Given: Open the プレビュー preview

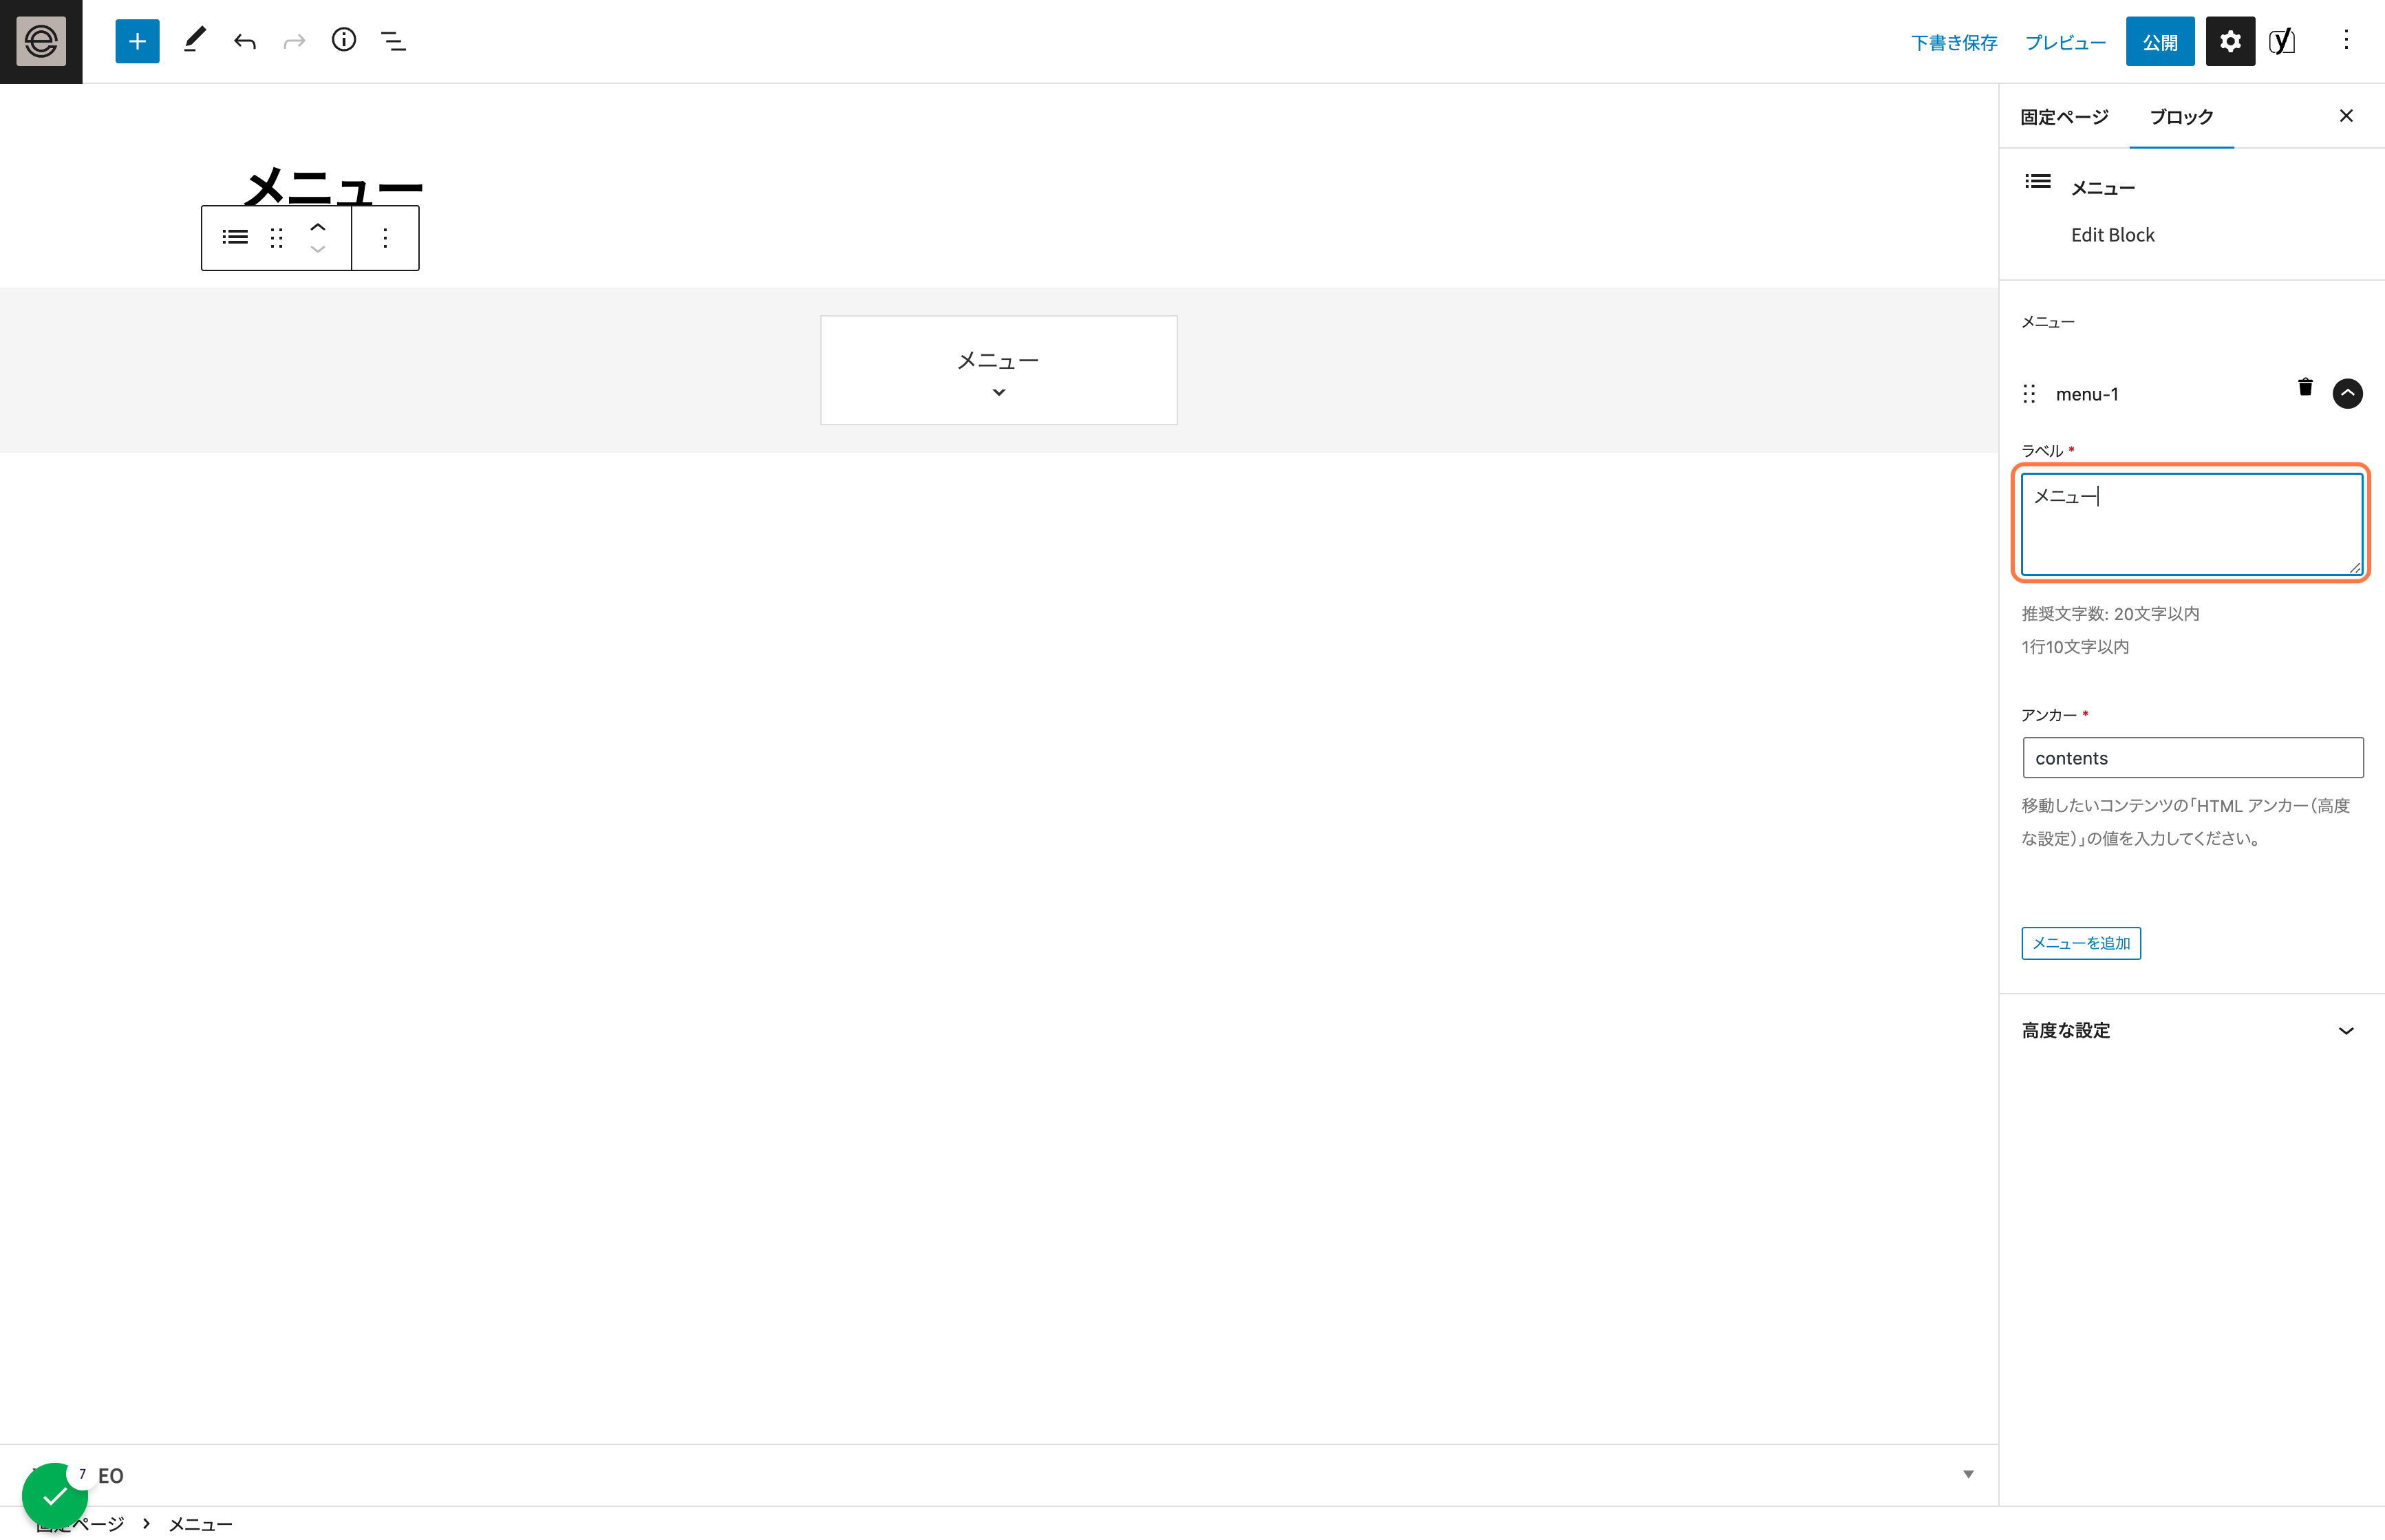Looking at the screenshot, I should 2065,43.
